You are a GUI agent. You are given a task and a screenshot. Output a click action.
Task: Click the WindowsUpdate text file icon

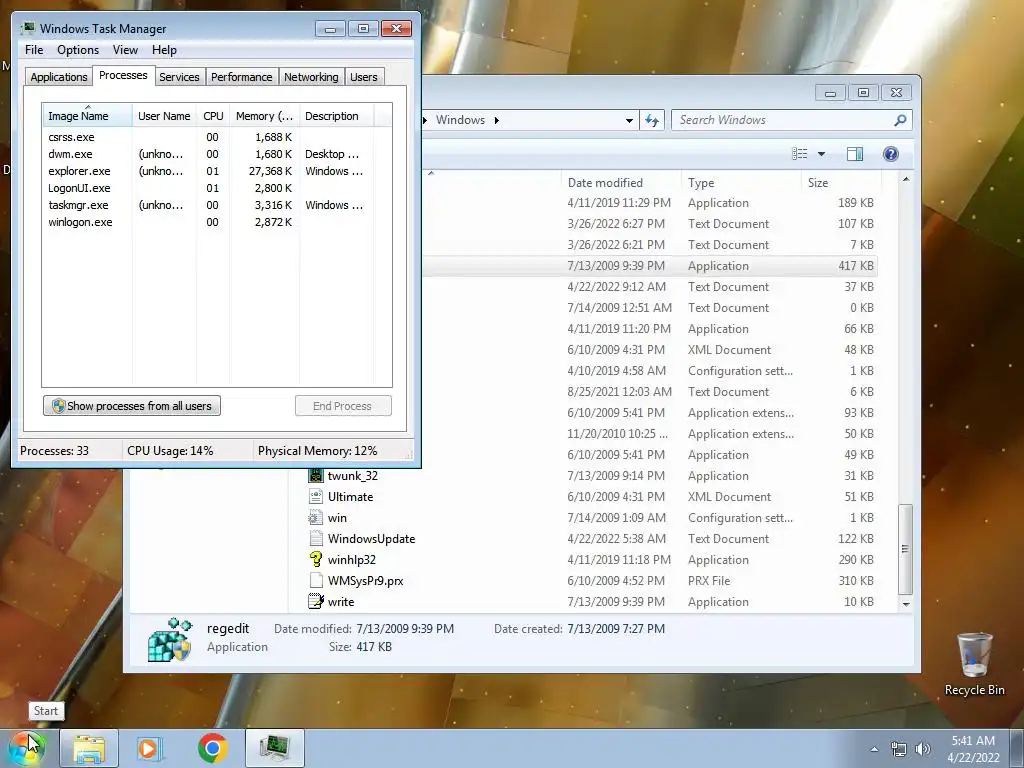316,538
